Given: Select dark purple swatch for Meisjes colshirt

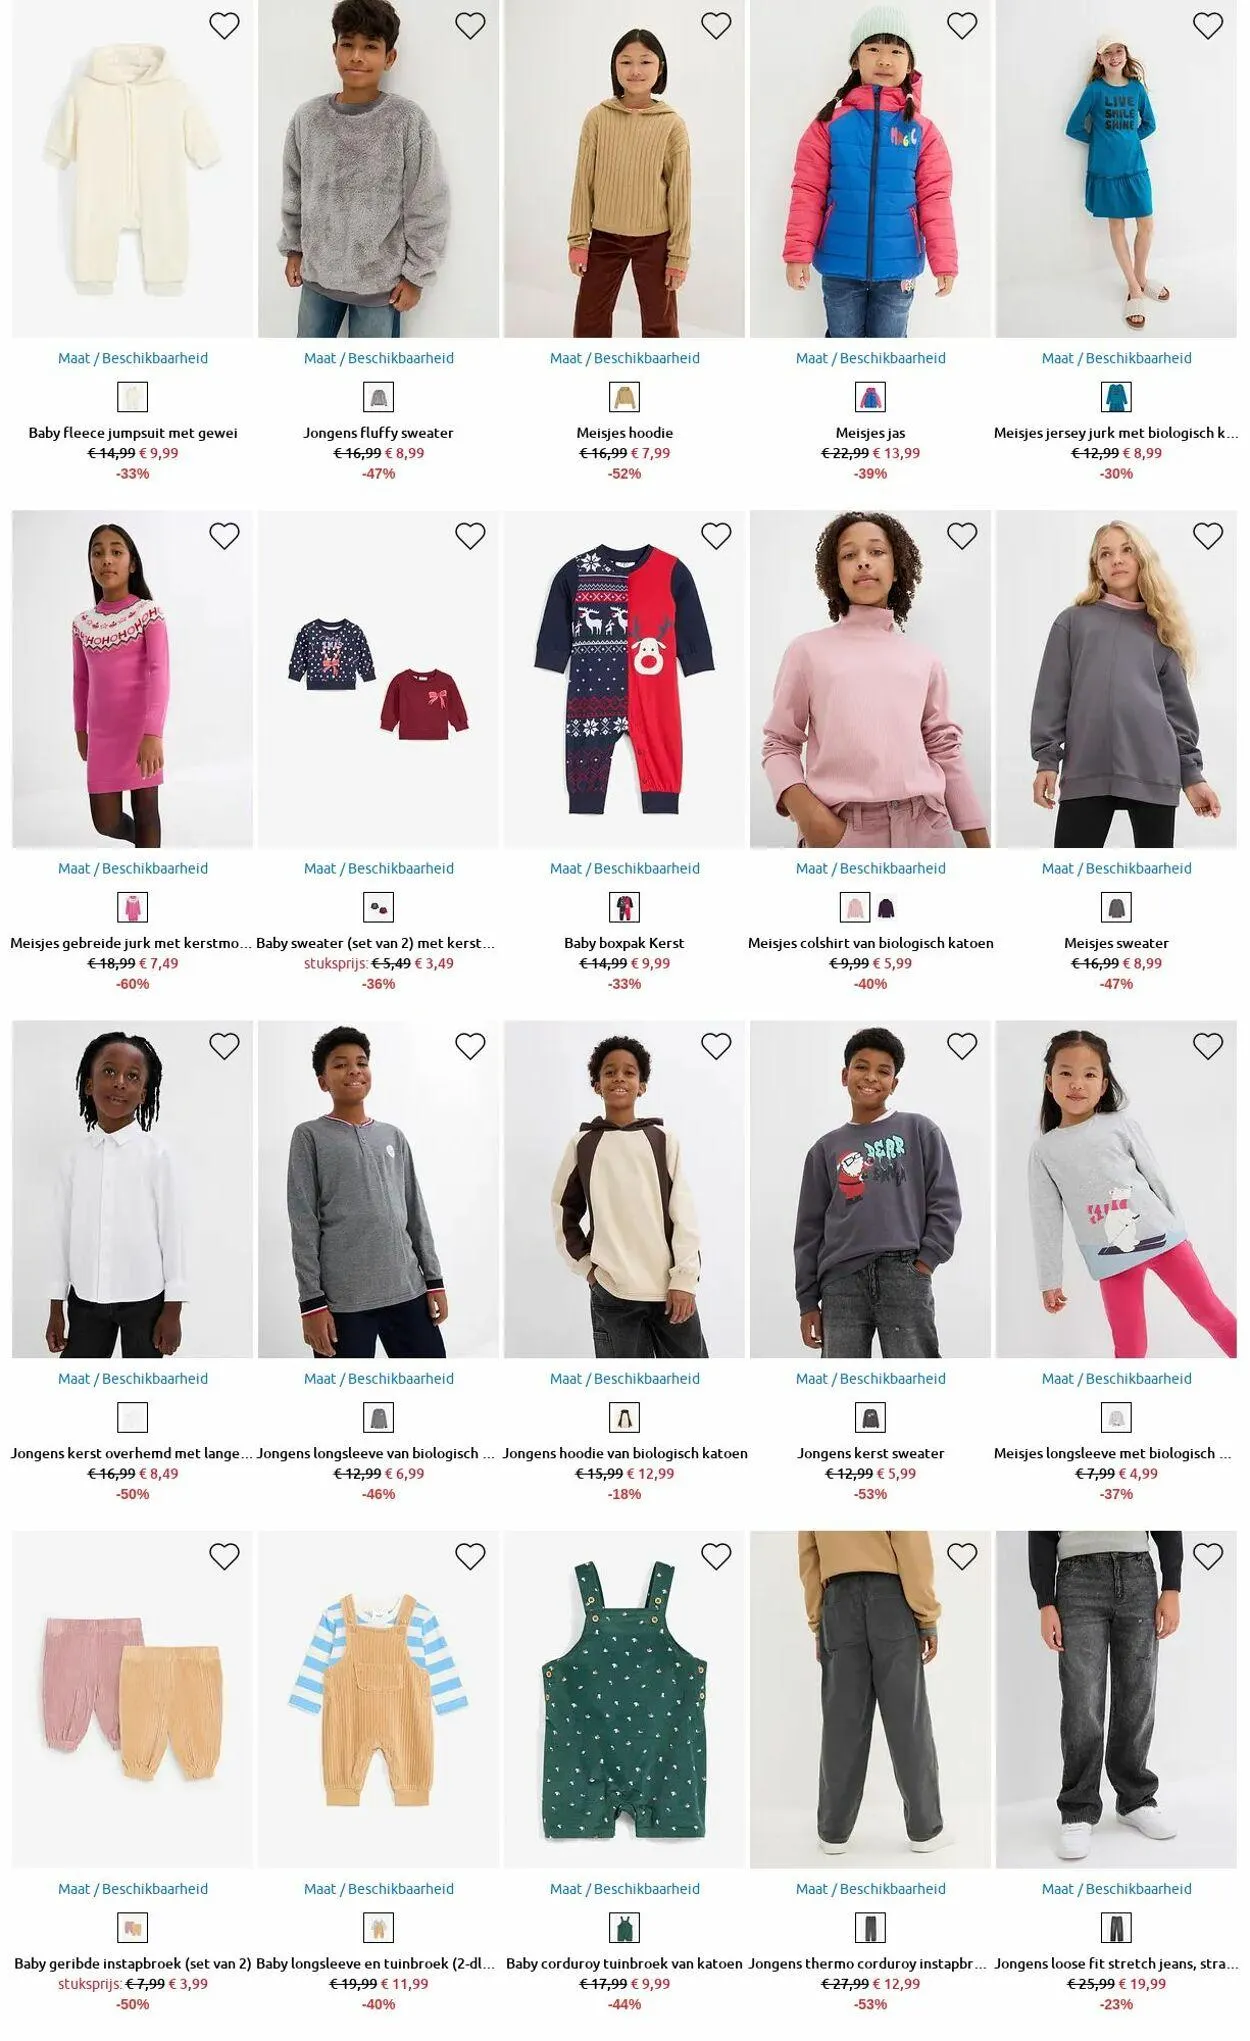Looking at the screenshot, I should pyautogui.click(x=887, y=908).
